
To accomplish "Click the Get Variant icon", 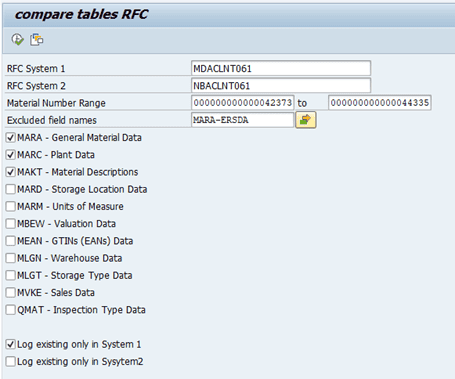I will [x=37, y=40].
